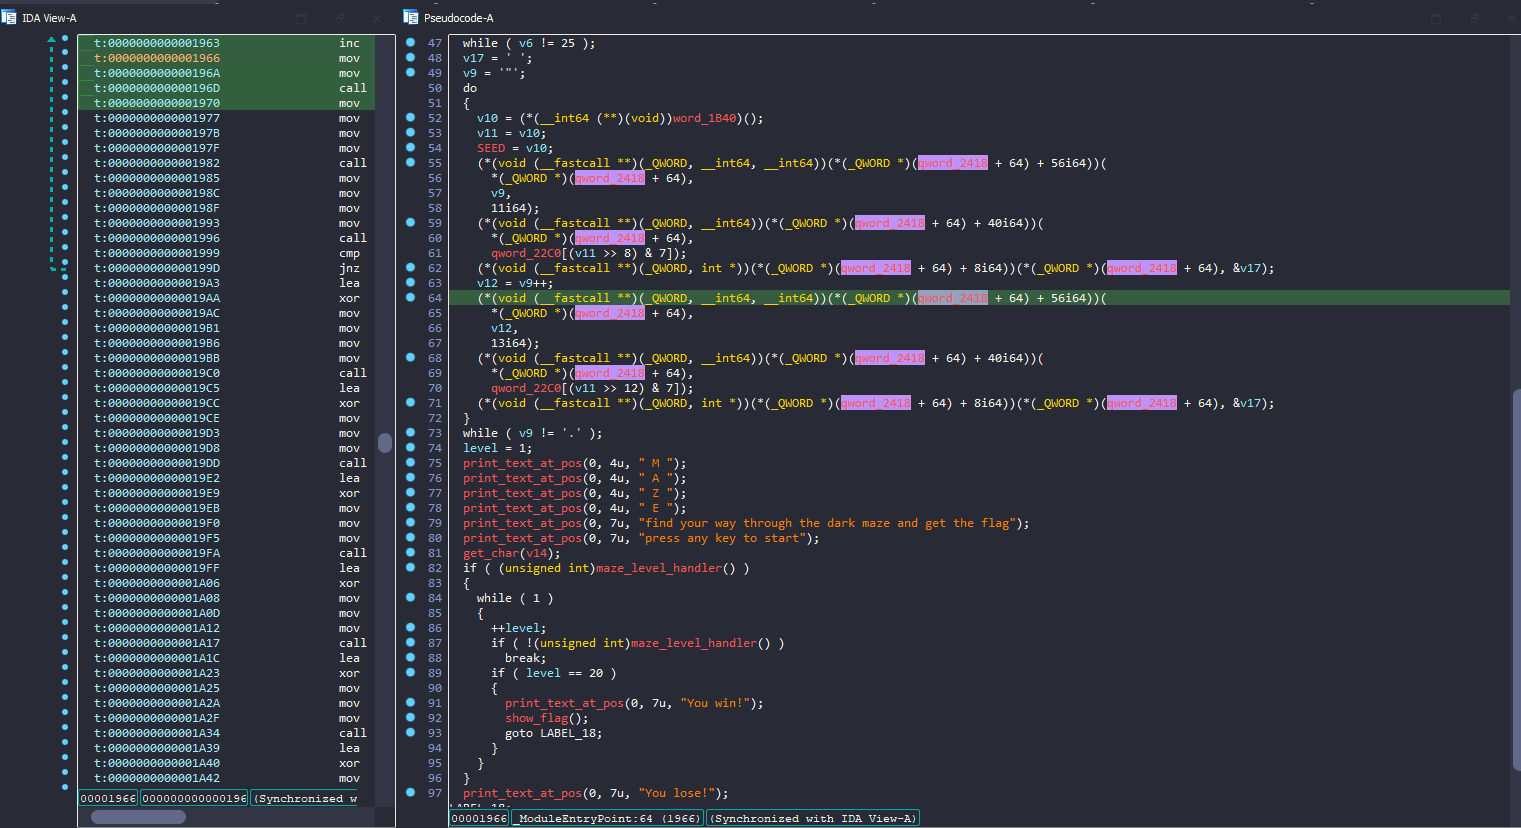Click the IDA View-A panel icon
The height and width of the screenshot is (828, 1521).
tap(9, 18)
